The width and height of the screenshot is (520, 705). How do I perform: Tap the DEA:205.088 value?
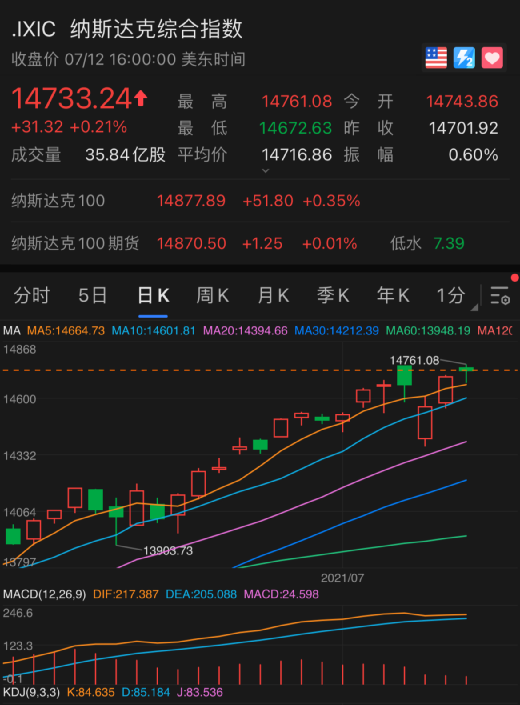coord(201,594)
